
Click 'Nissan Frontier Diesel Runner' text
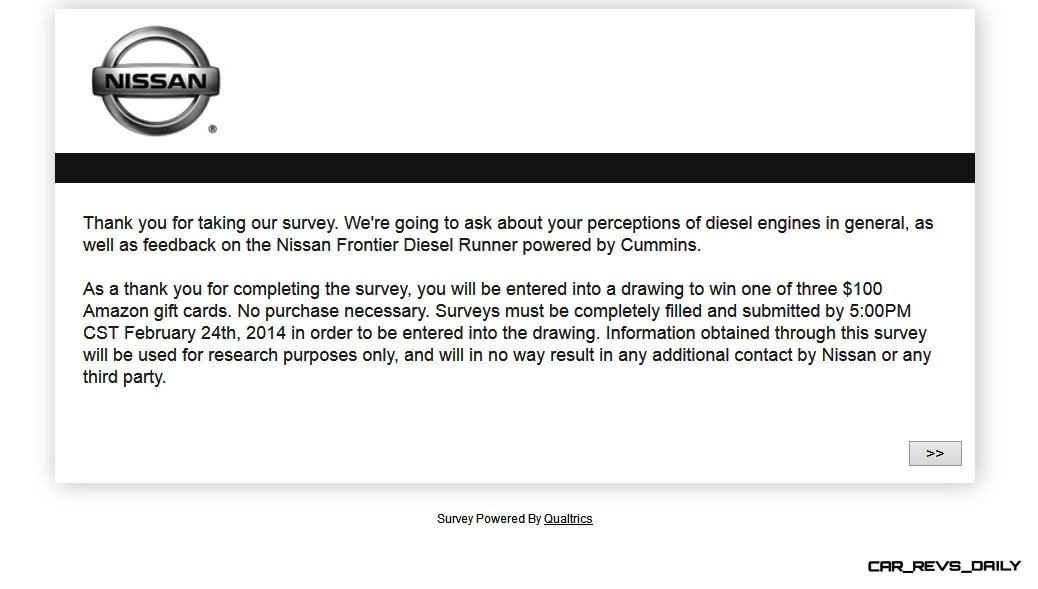coord(397,245)
